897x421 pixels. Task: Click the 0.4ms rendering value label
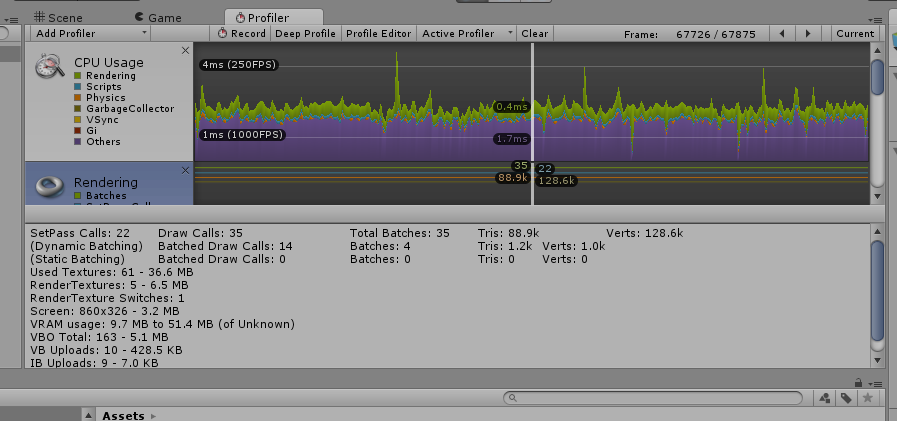(x=512, y=106)
